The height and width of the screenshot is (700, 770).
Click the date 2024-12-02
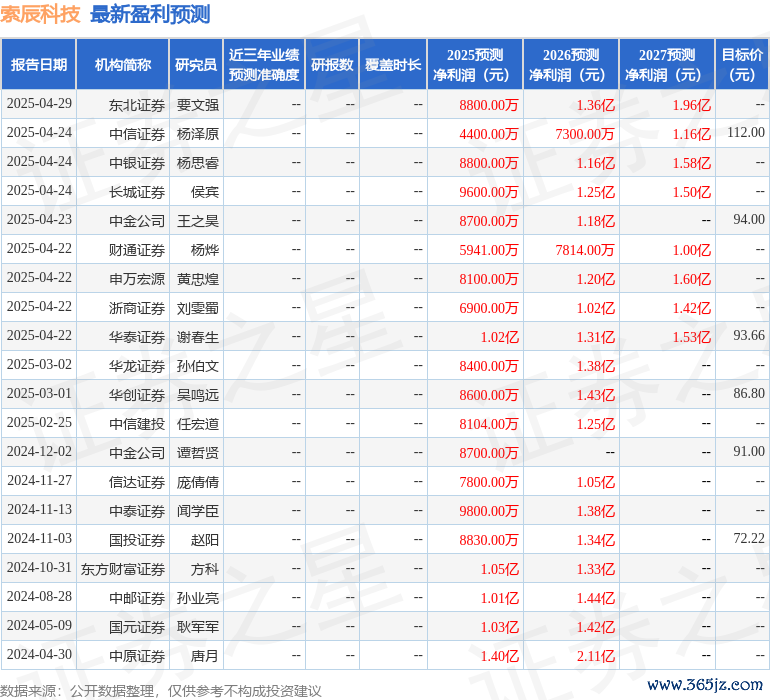pyautogui.click(x=39, y=451)
